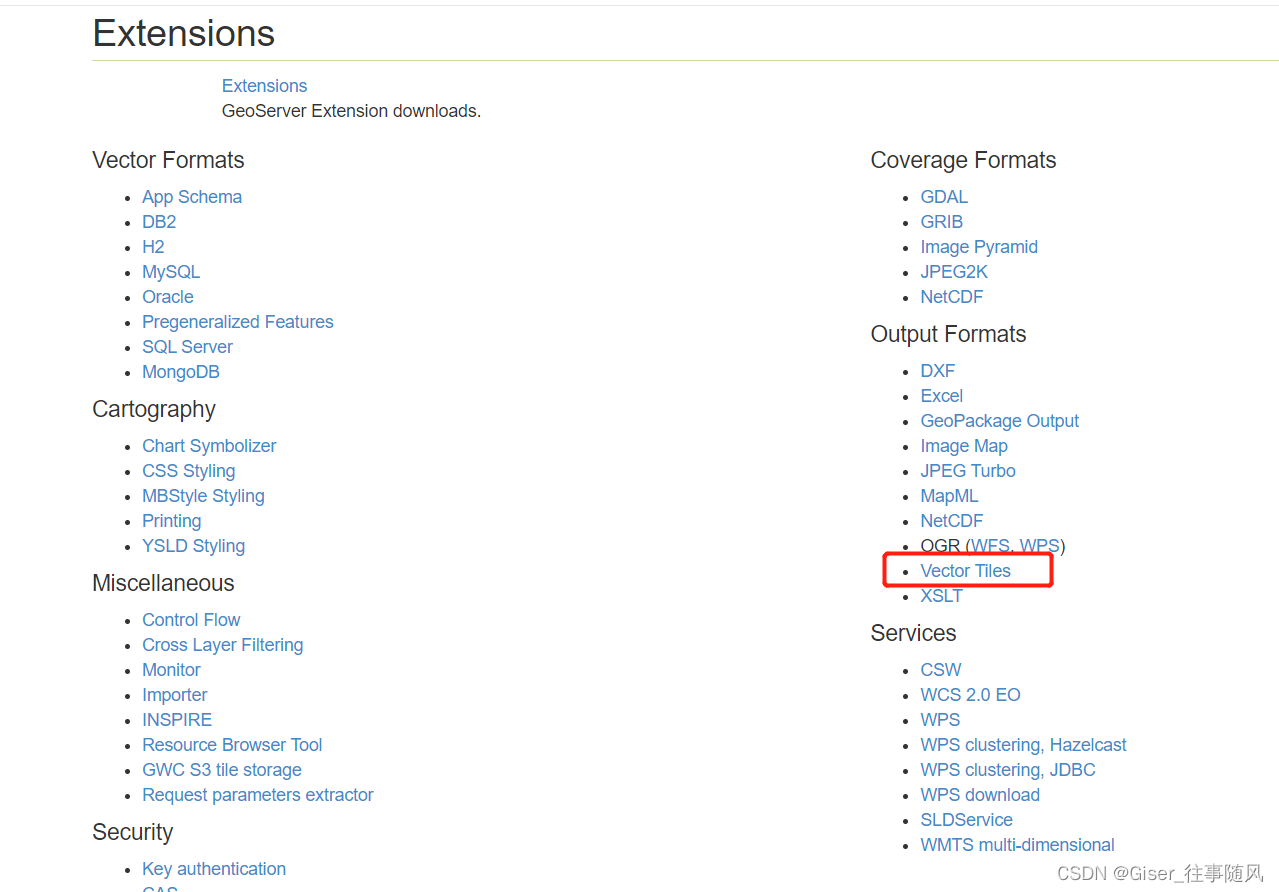
Task: Select the WPS clustering, Hazelcast link
Action: click(x=1023, y=745)
